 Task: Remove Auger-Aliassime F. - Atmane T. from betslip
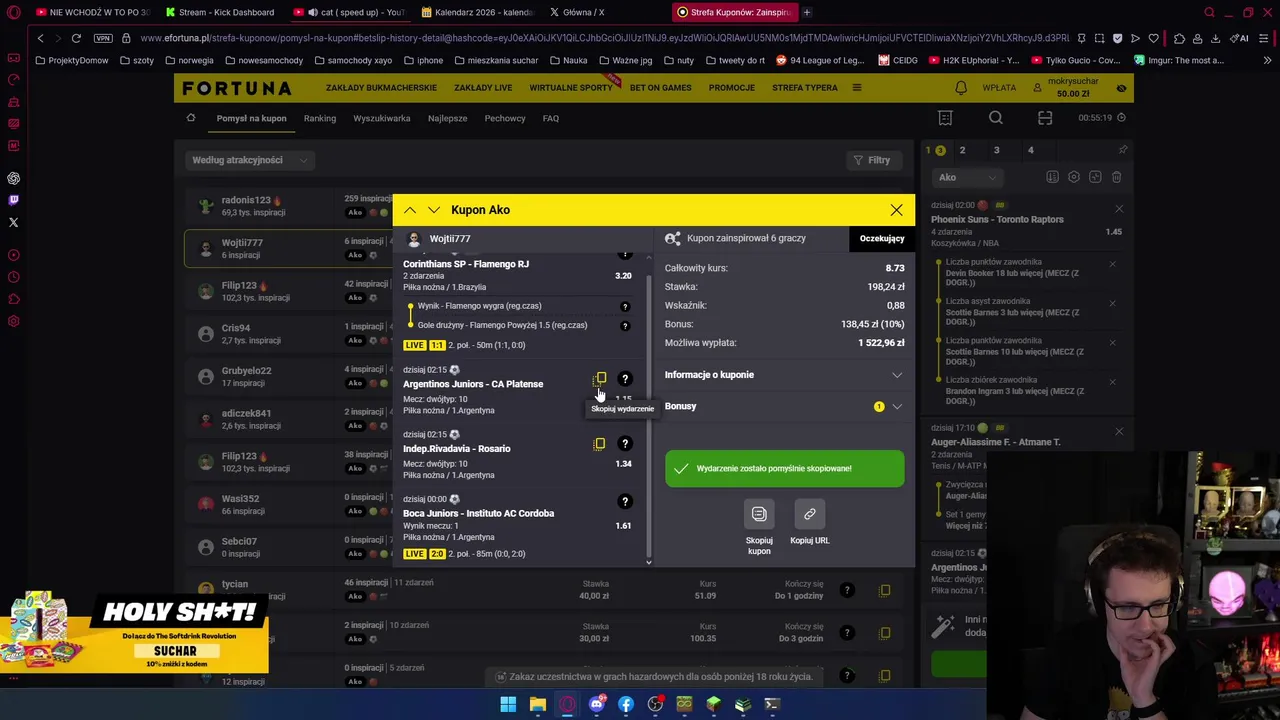[x=1119, y=431]
